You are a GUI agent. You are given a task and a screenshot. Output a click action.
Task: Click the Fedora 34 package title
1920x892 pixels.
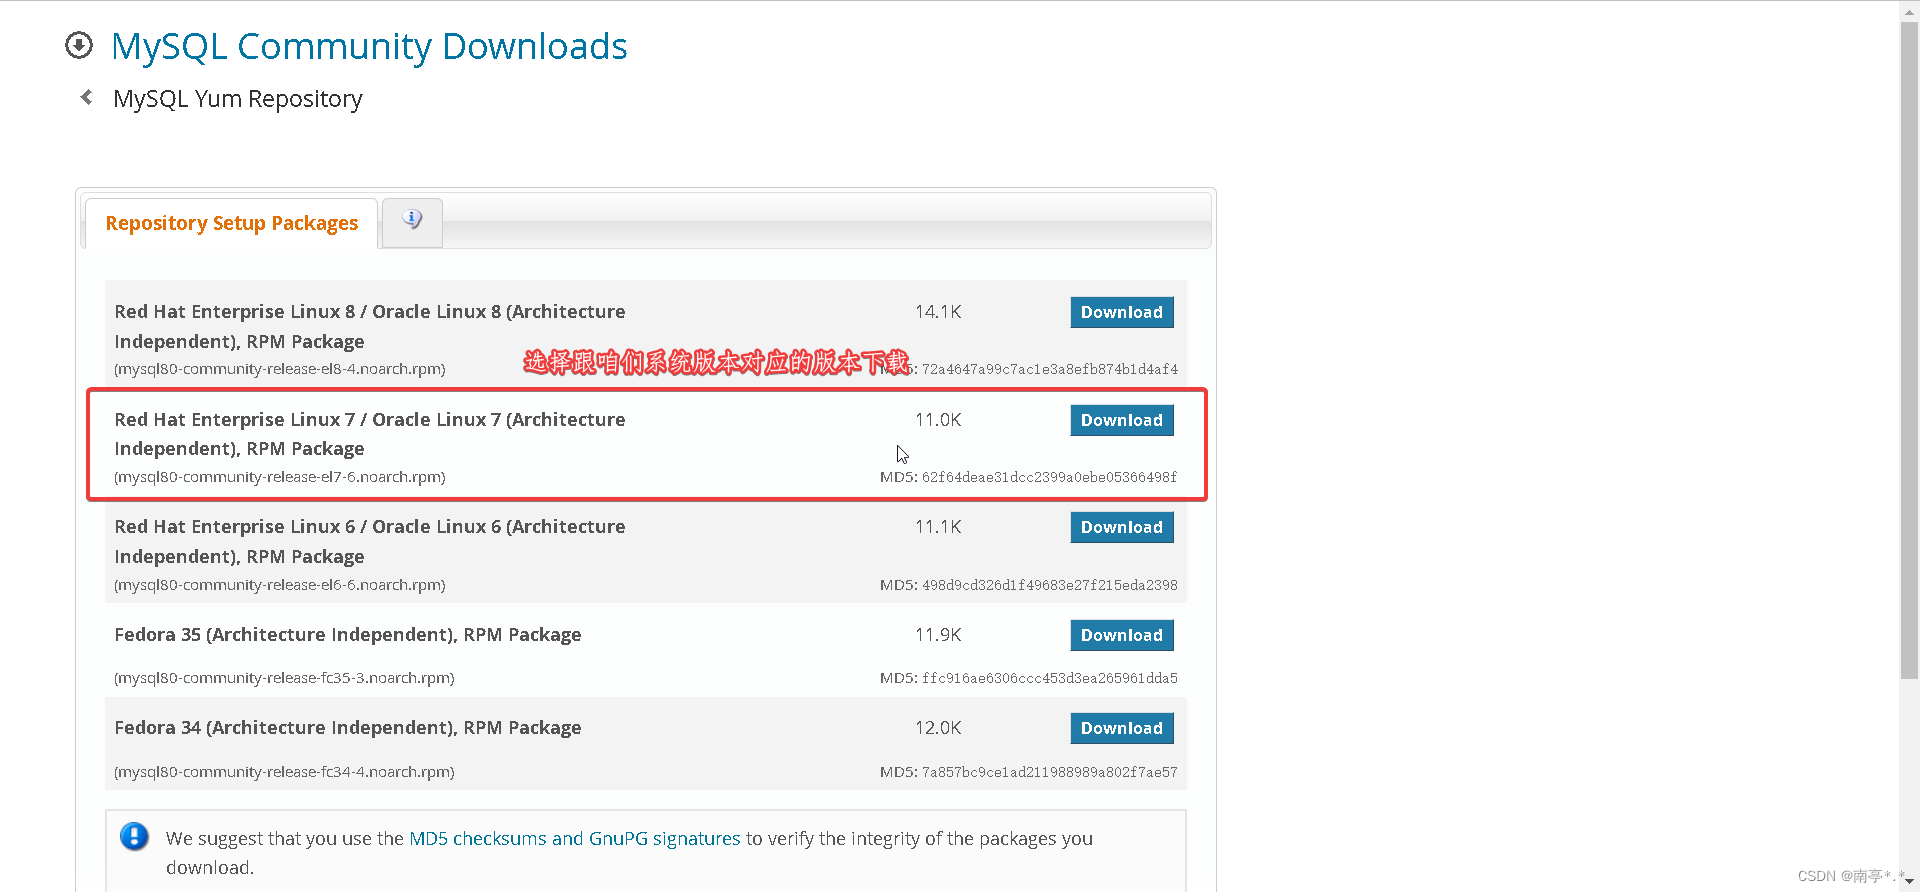coord(348,728)
